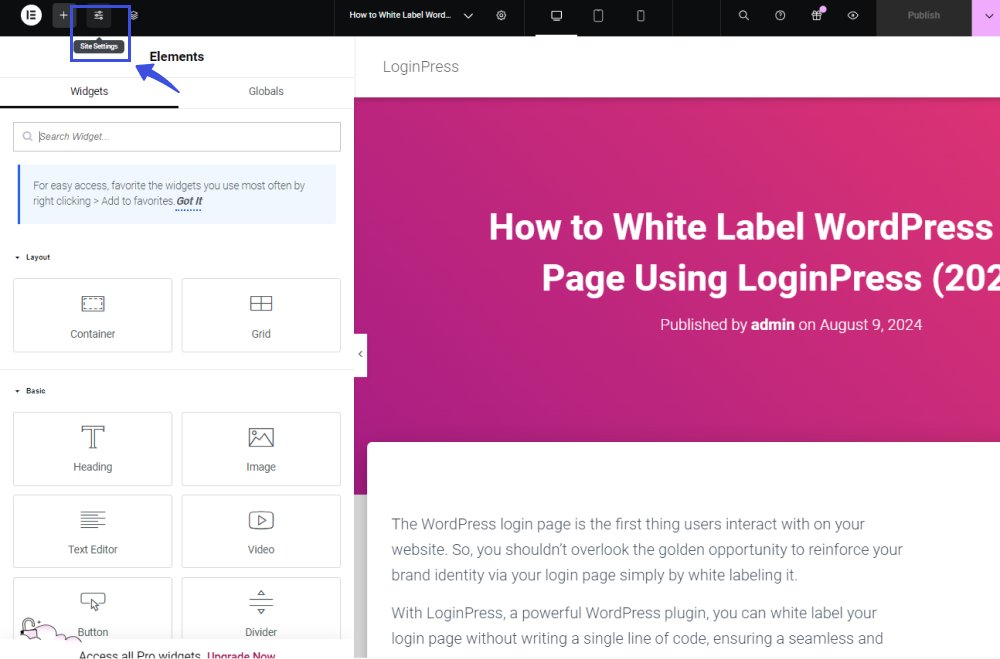The image size is (1000, 659).
Task: Select the Container widget
Action: pos(92,315)
